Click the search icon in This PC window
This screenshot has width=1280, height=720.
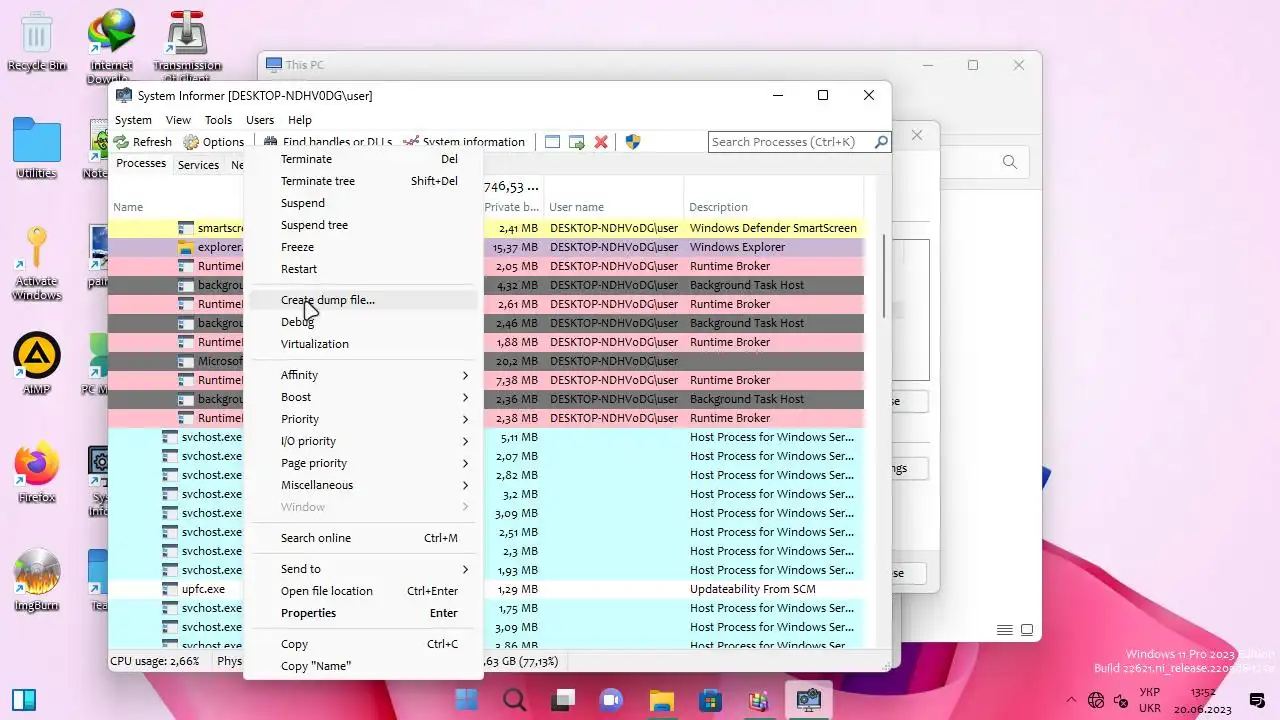tap(1010, 162)
